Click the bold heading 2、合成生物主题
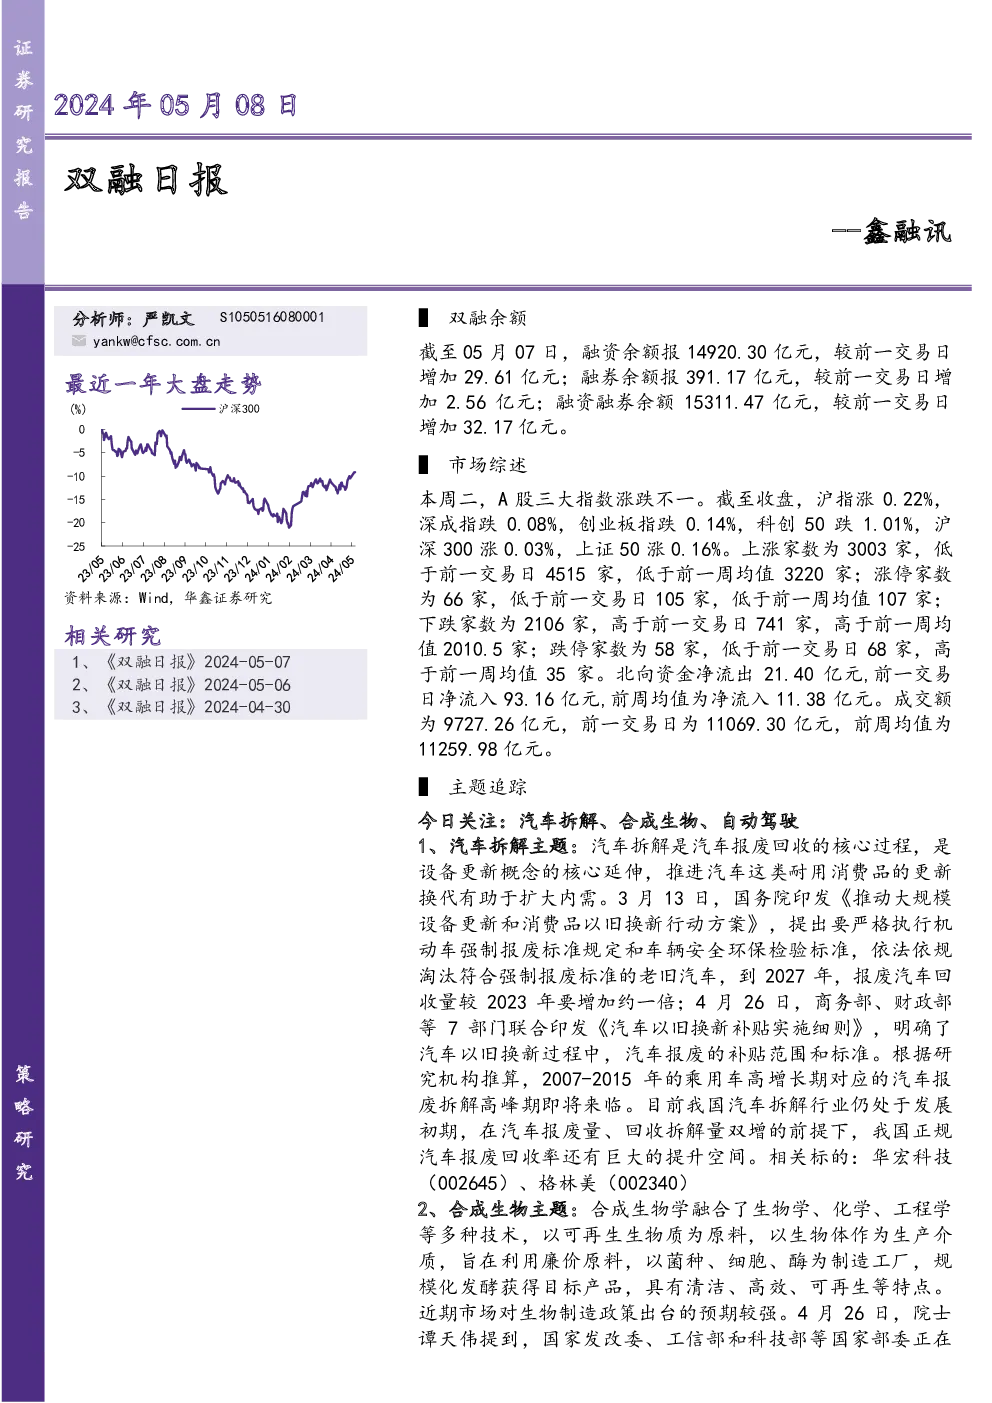Viewport: 992px width, 1403px height. click(494, 1209)
